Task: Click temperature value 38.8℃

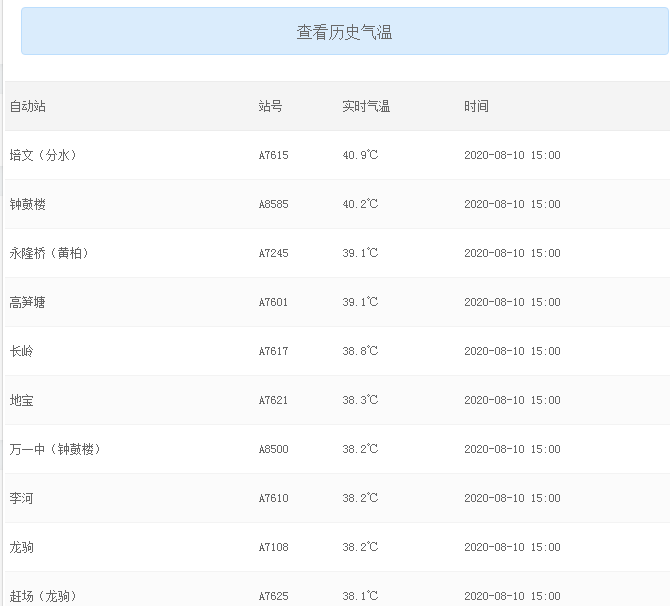Action: (x=360, y=351)
